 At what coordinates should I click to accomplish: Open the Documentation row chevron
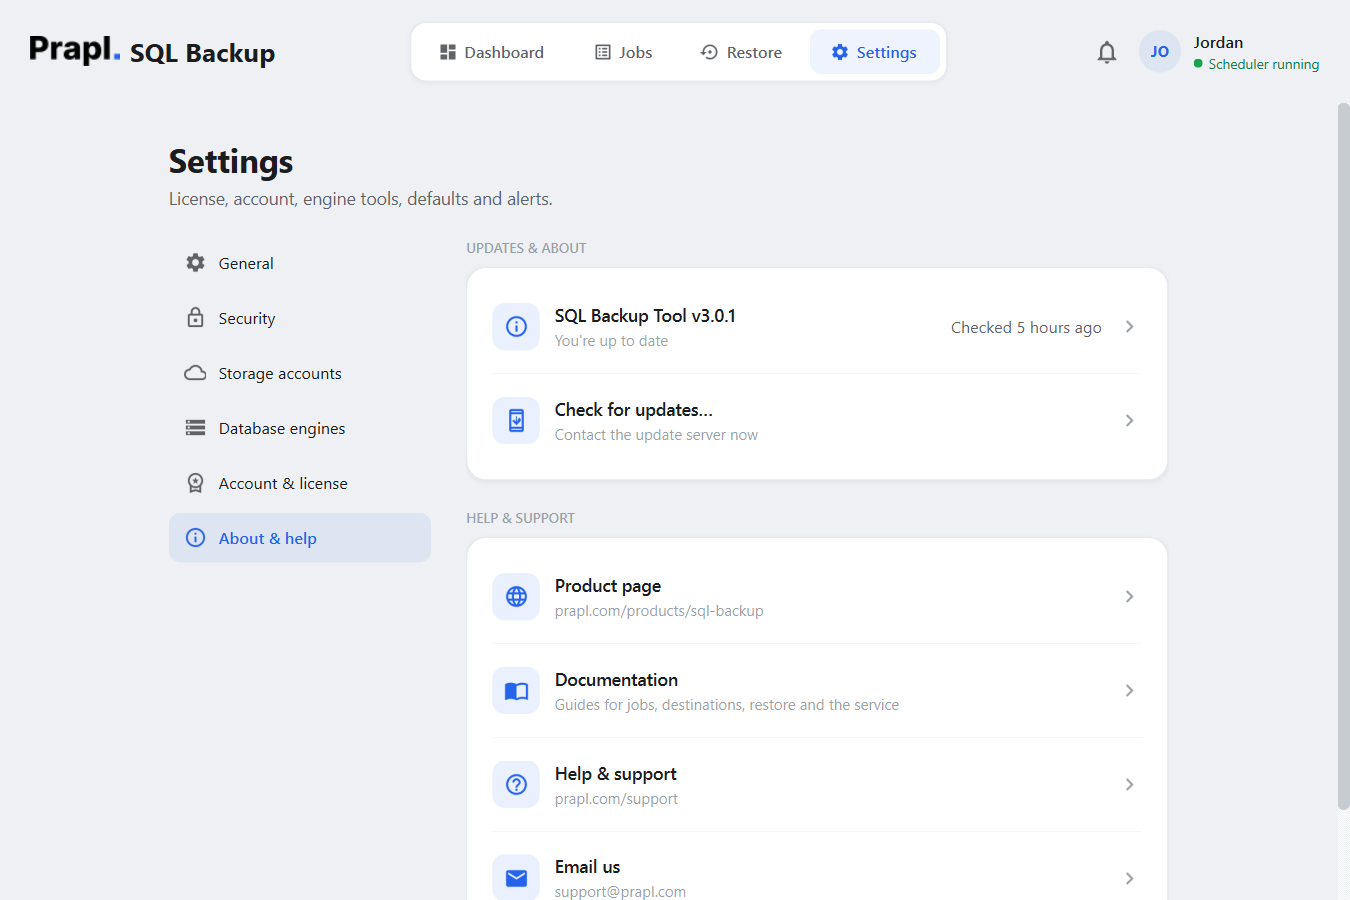point(1129,690)
